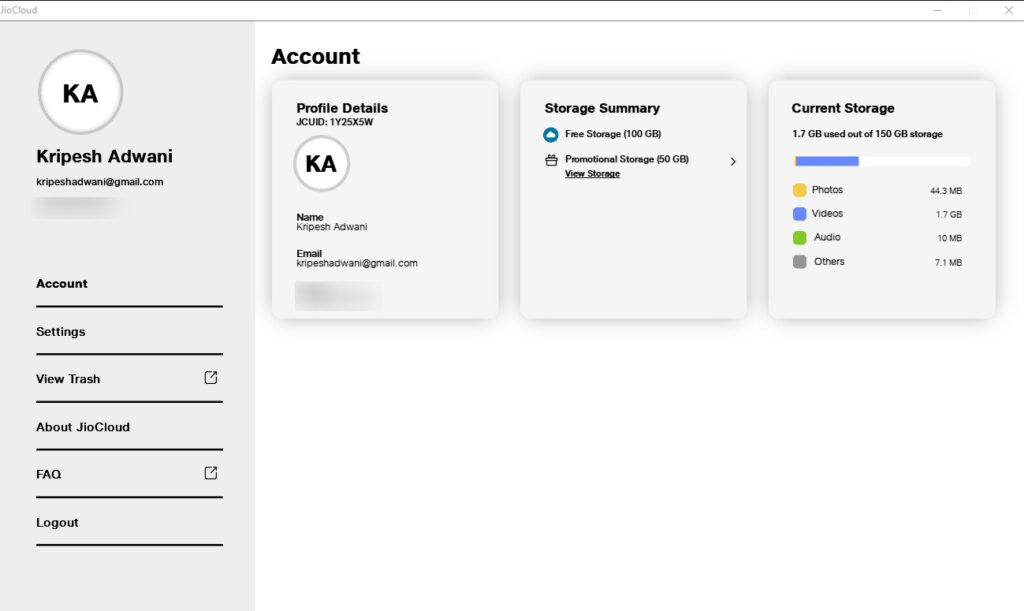Viewport: 1024px width, 611px height.
Task: Click the KA avatar in the sidebar
Action: pyautogui.click(x=80, y=92)
